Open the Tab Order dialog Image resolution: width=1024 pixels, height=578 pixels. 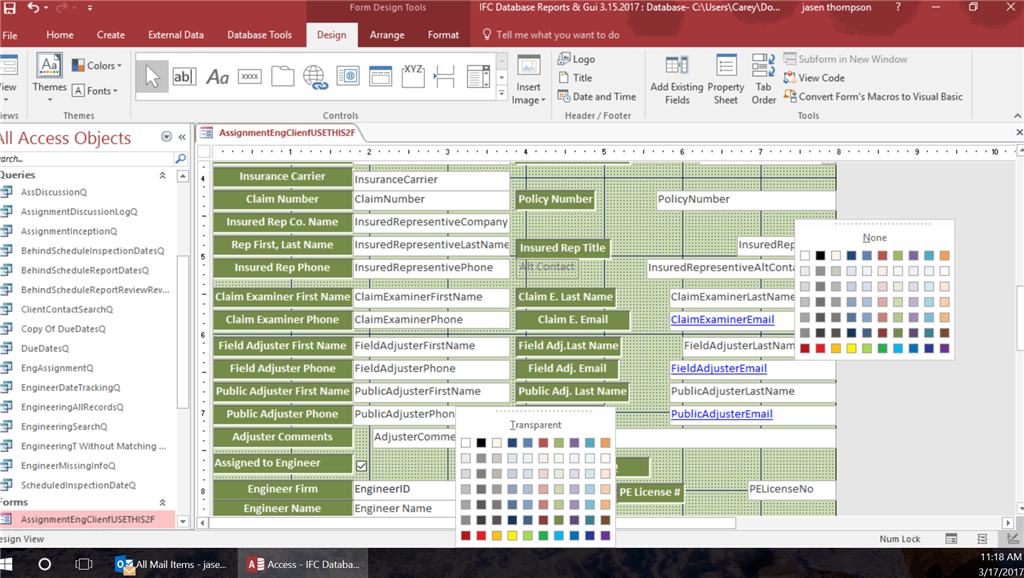pyautogui.click(x=764, y=80)
